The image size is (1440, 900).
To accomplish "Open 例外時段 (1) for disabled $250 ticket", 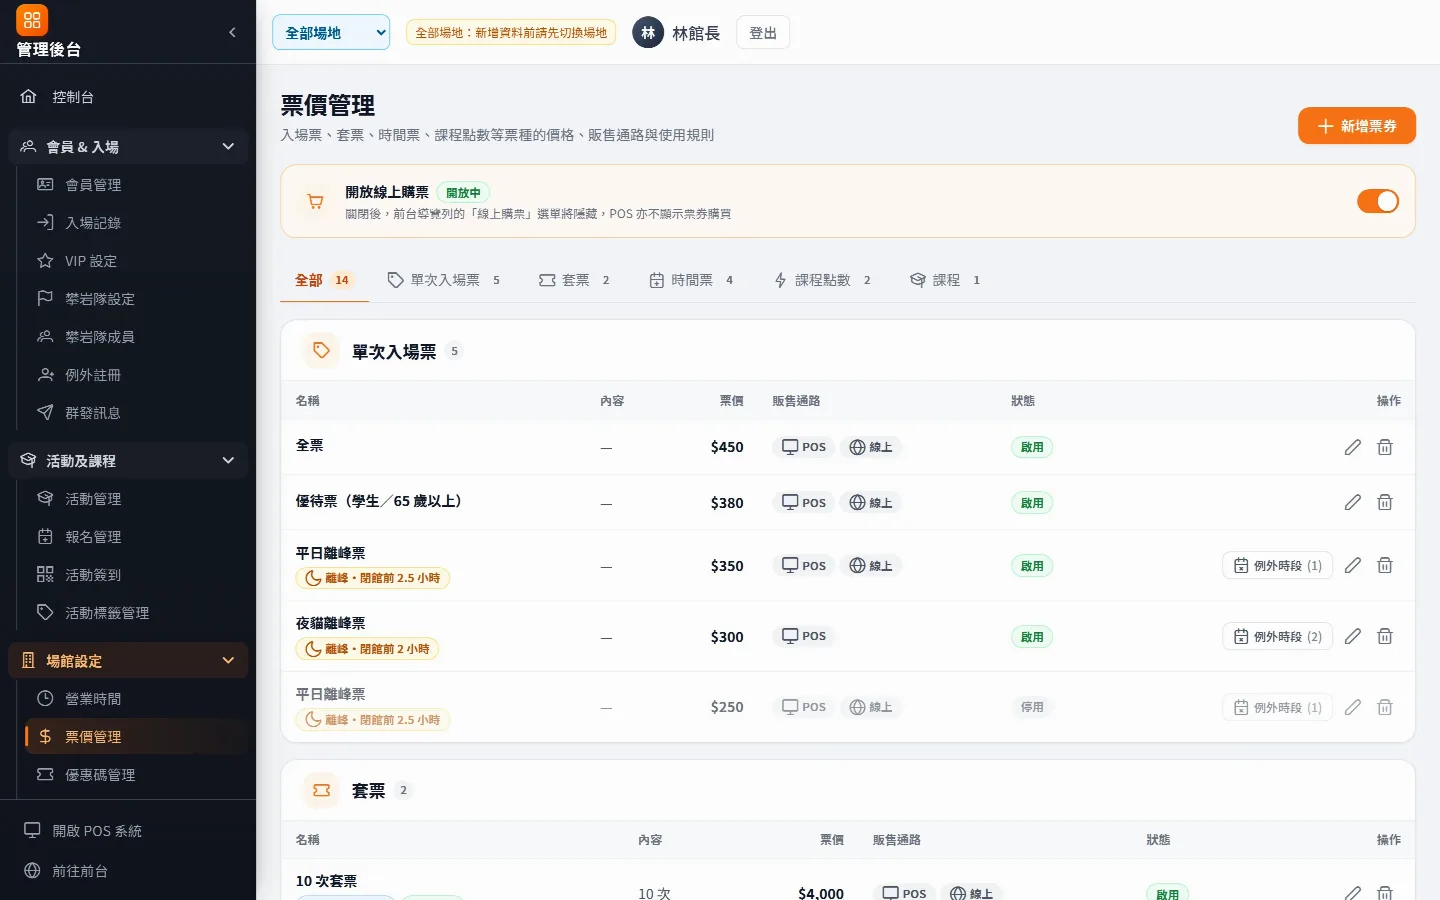I will pyautogui.click(x=1277, y=707).
